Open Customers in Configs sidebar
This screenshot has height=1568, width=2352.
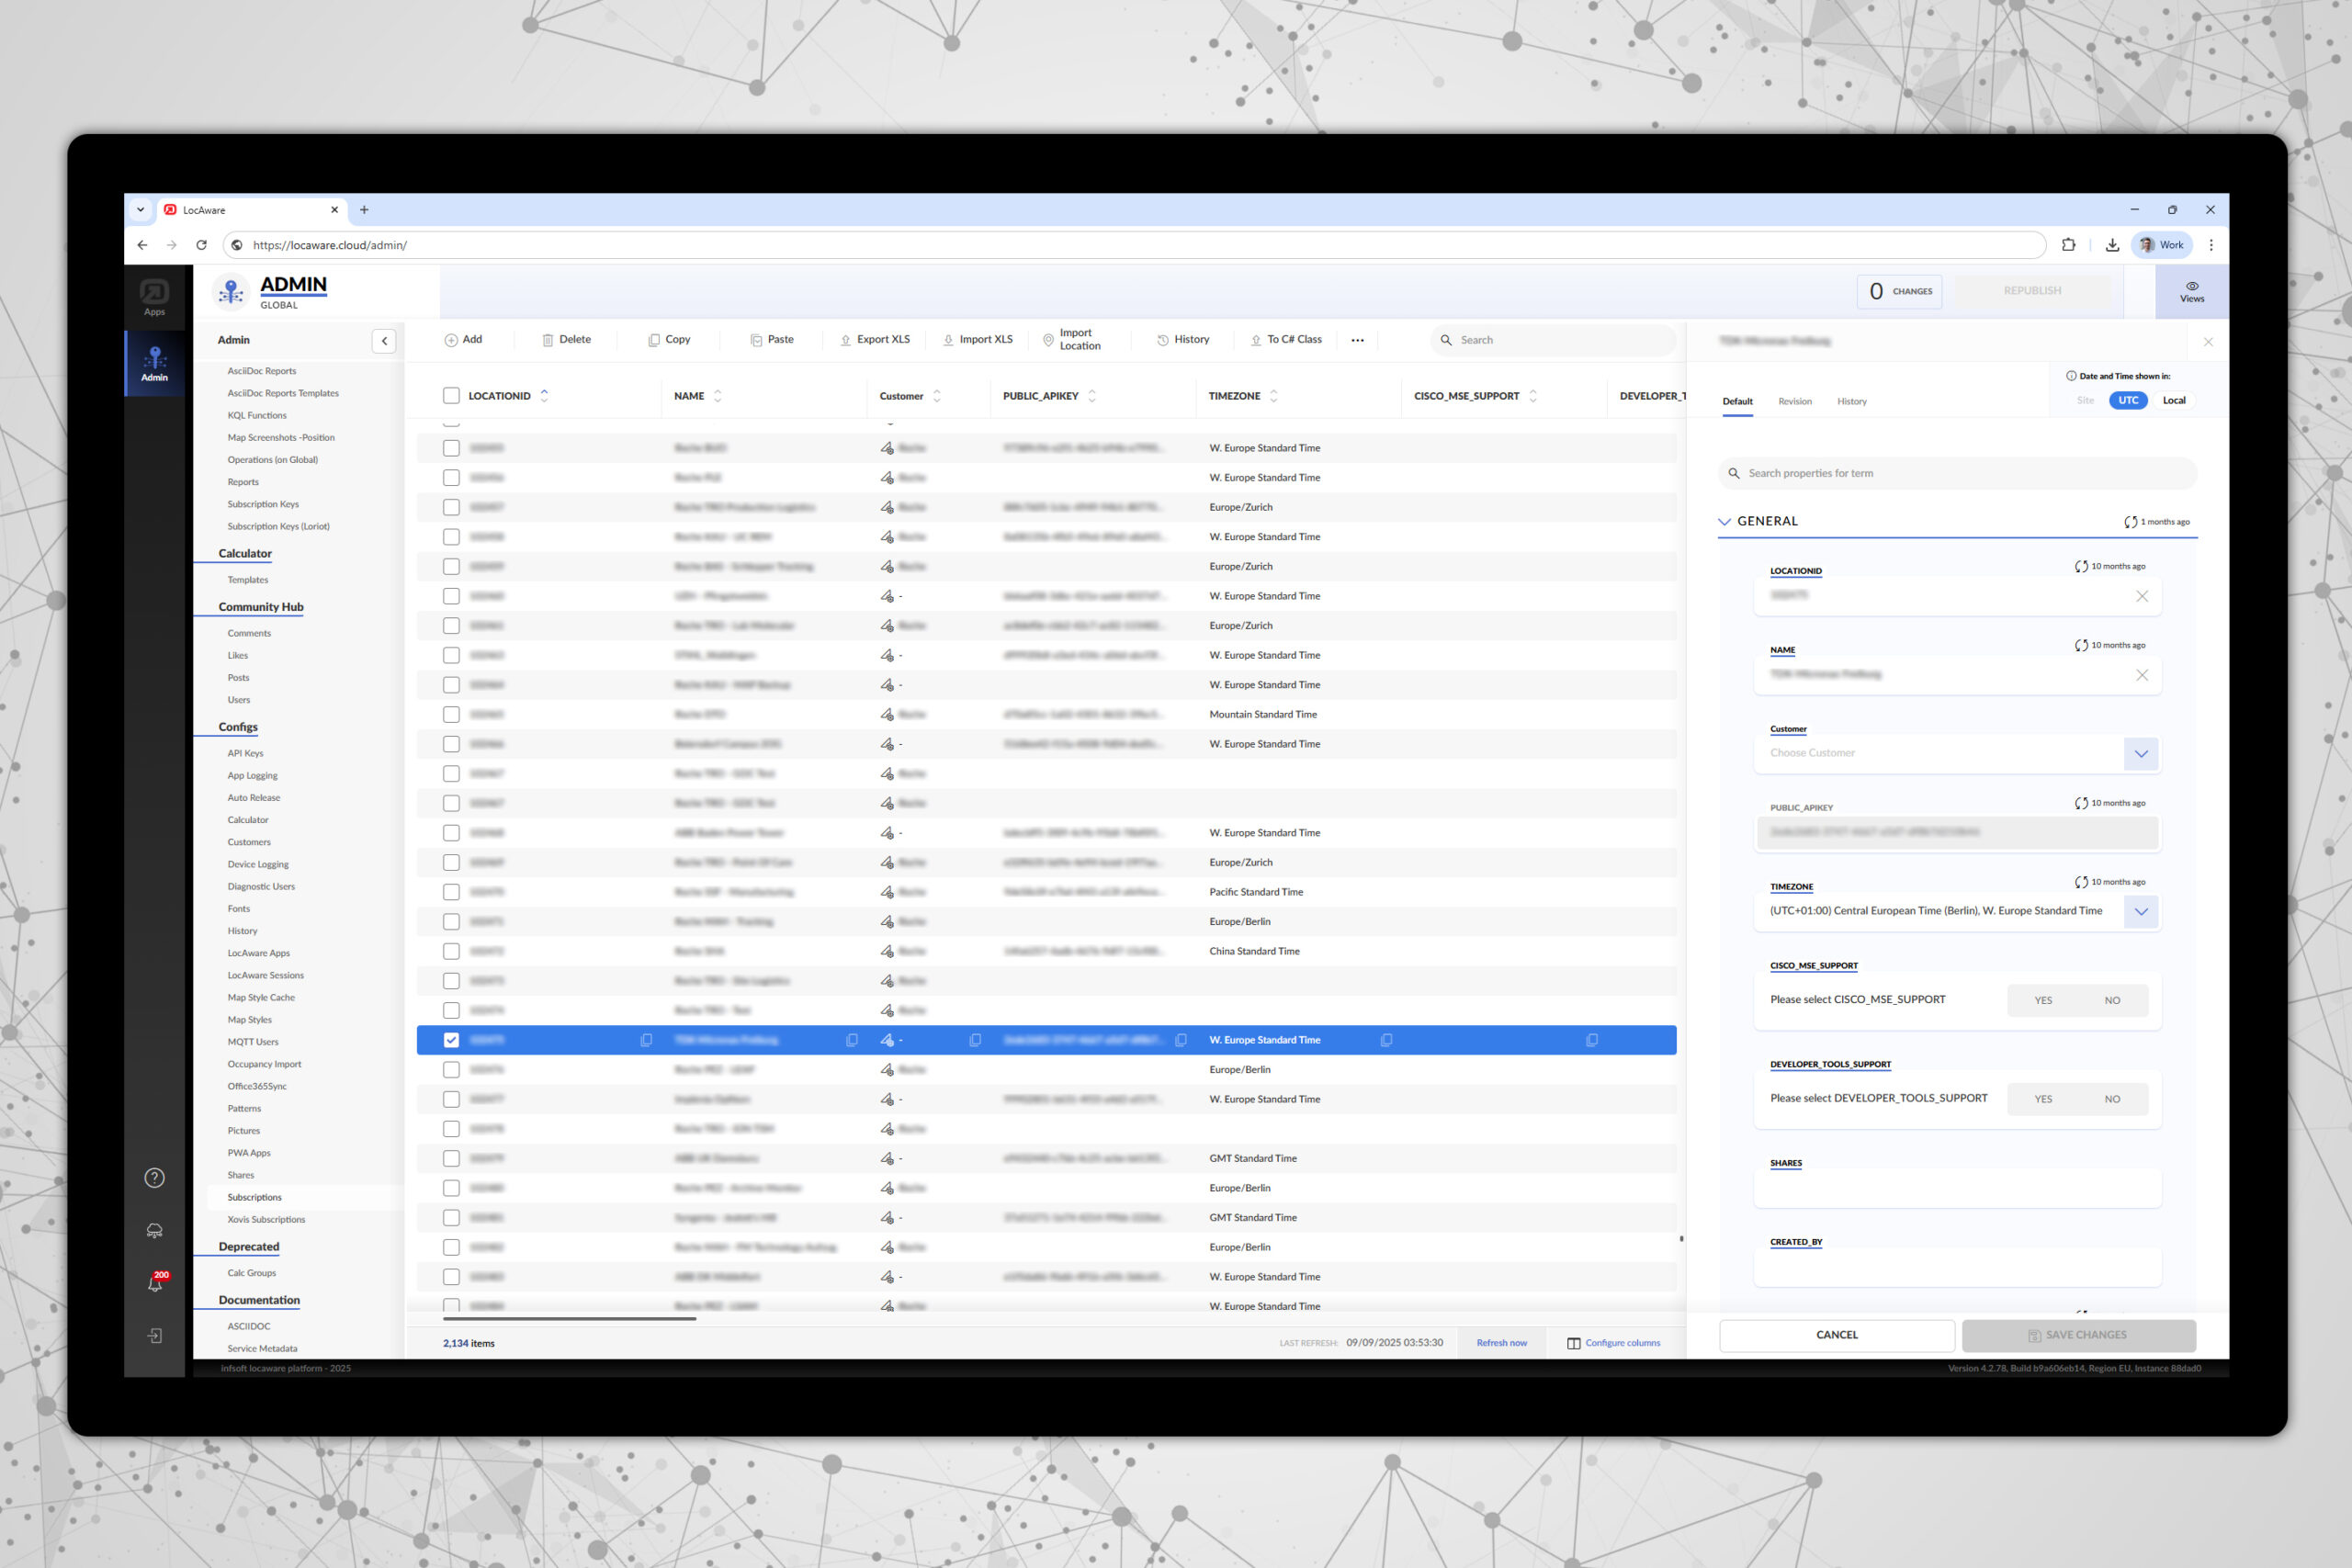249,842
